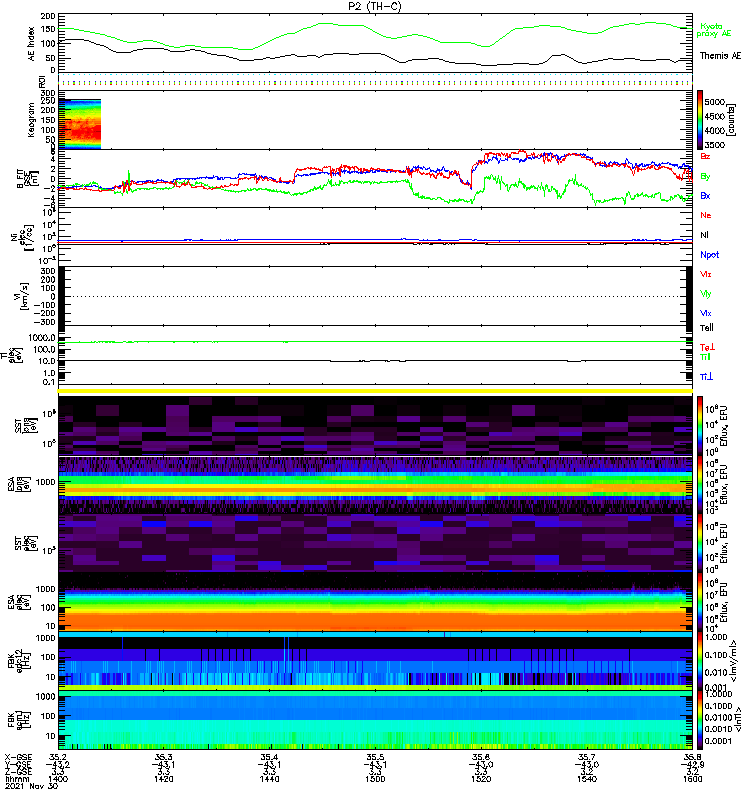Viewport: 750px width, 800px height.
Task: Click the 1600 time tick label
Action: (692, 779)
